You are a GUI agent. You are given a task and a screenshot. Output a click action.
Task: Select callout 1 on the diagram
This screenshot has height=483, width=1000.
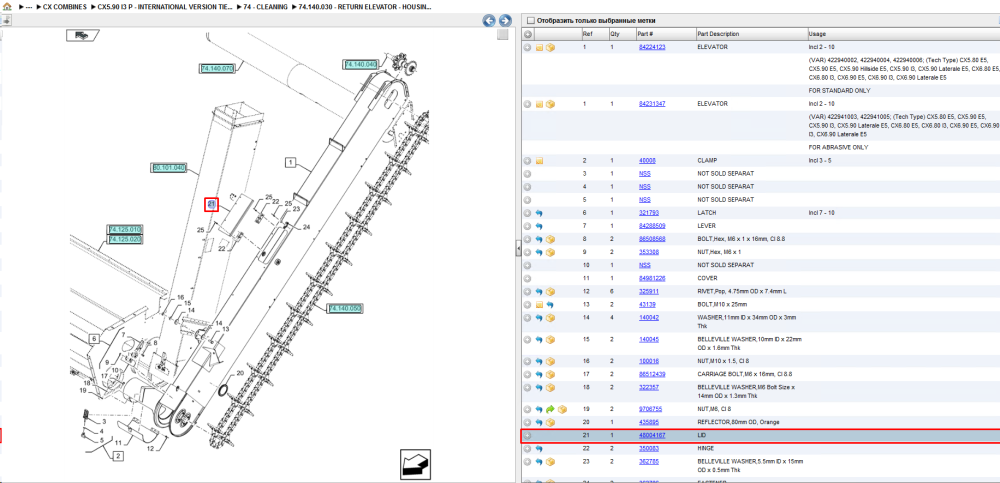290,163
